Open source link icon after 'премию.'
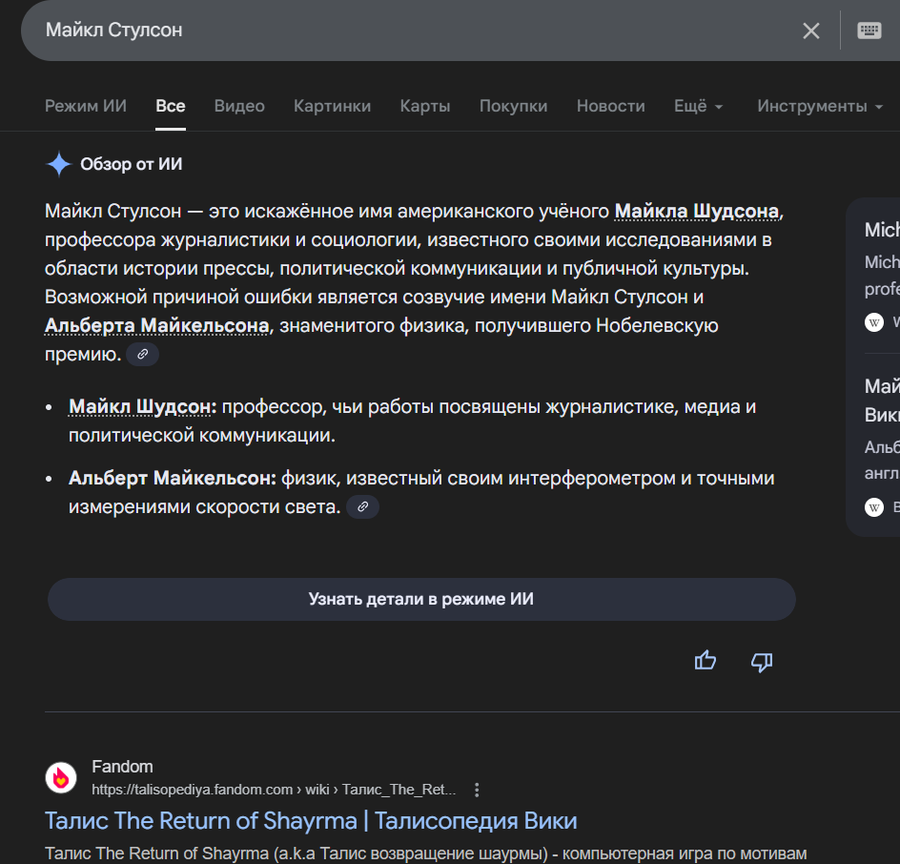The image size is (900, 864). [x=143, y=355]
